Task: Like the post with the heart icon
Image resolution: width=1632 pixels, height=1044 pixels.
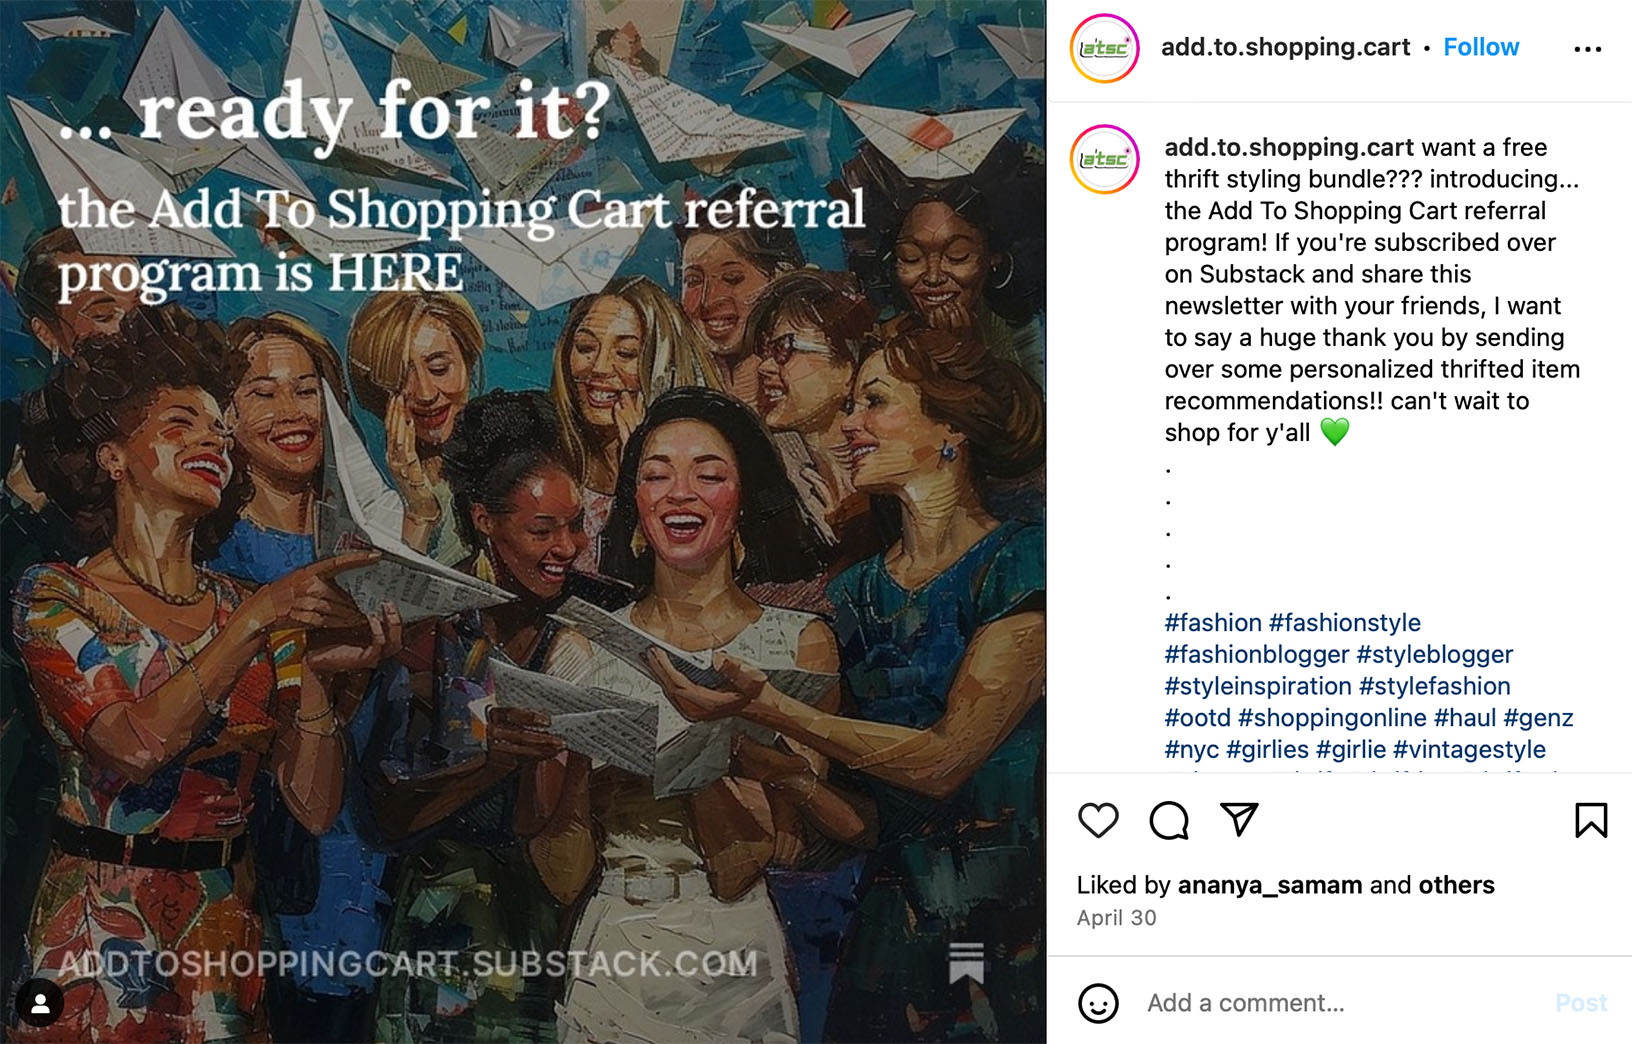Action: coord(1097,822)
